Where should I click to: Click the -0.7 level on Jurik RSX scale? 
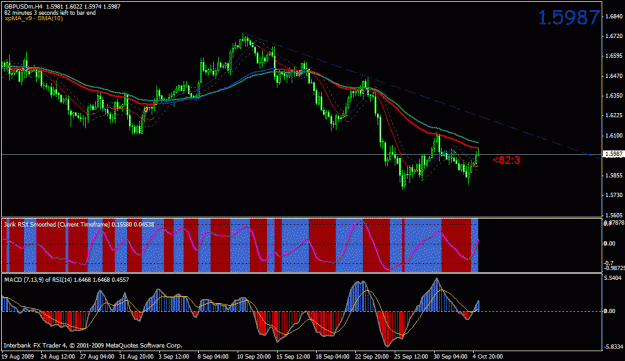tap(610, 263)
